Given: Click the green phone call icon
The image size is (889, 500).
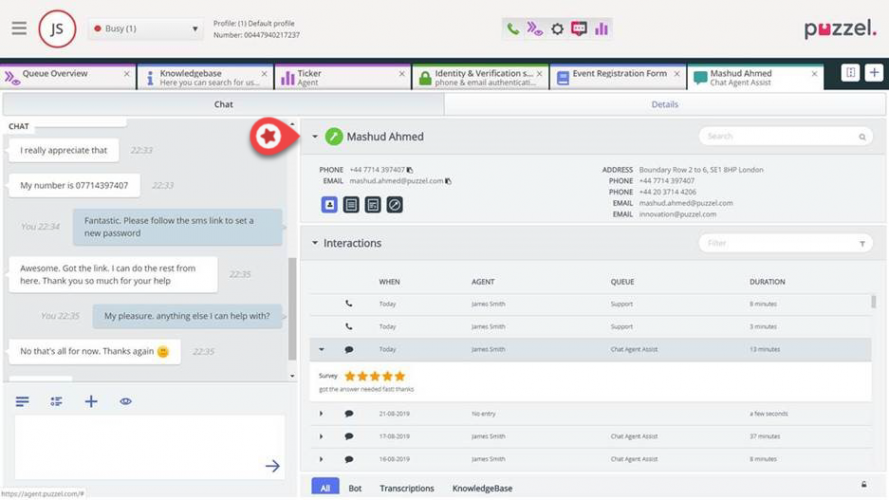Looking at the screenshot, I should click(513, 29).
